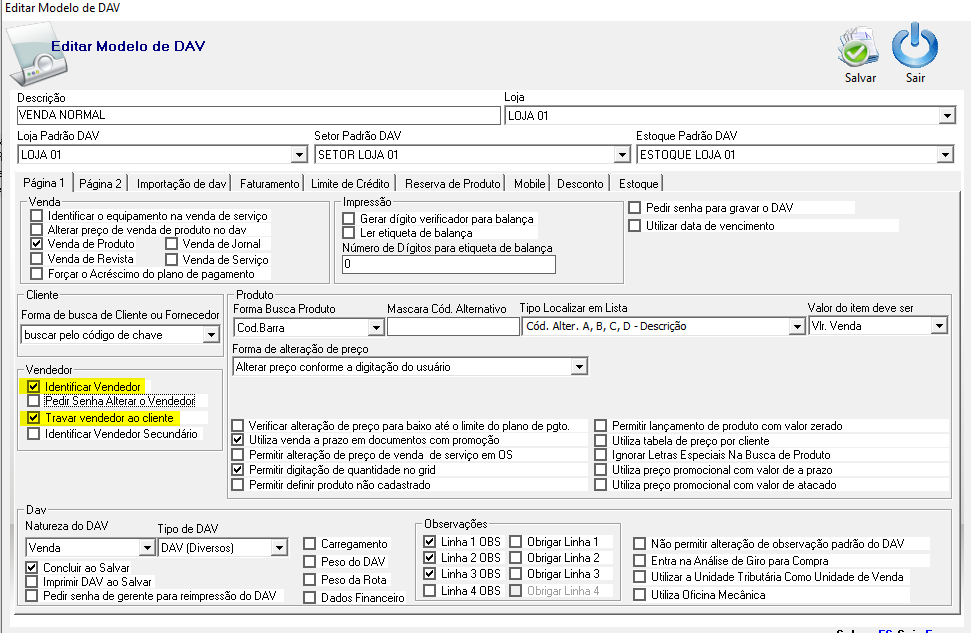Image resolution: width=971 pixels, height=633 pixels.
Task: Check the Dados Financeiro option
Action: point(310,598)
